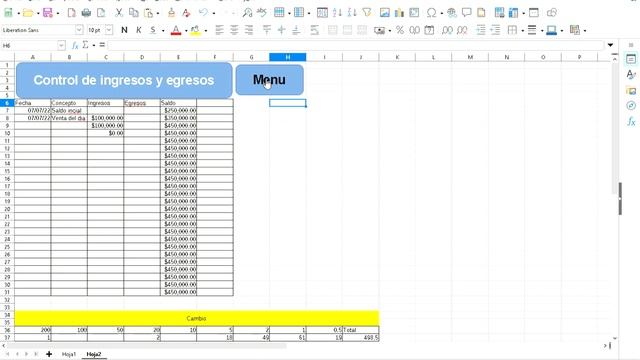This screenshot has height=360, width=640.
Task: Open sidebar Properties panel icon
Action: (631, 60)
